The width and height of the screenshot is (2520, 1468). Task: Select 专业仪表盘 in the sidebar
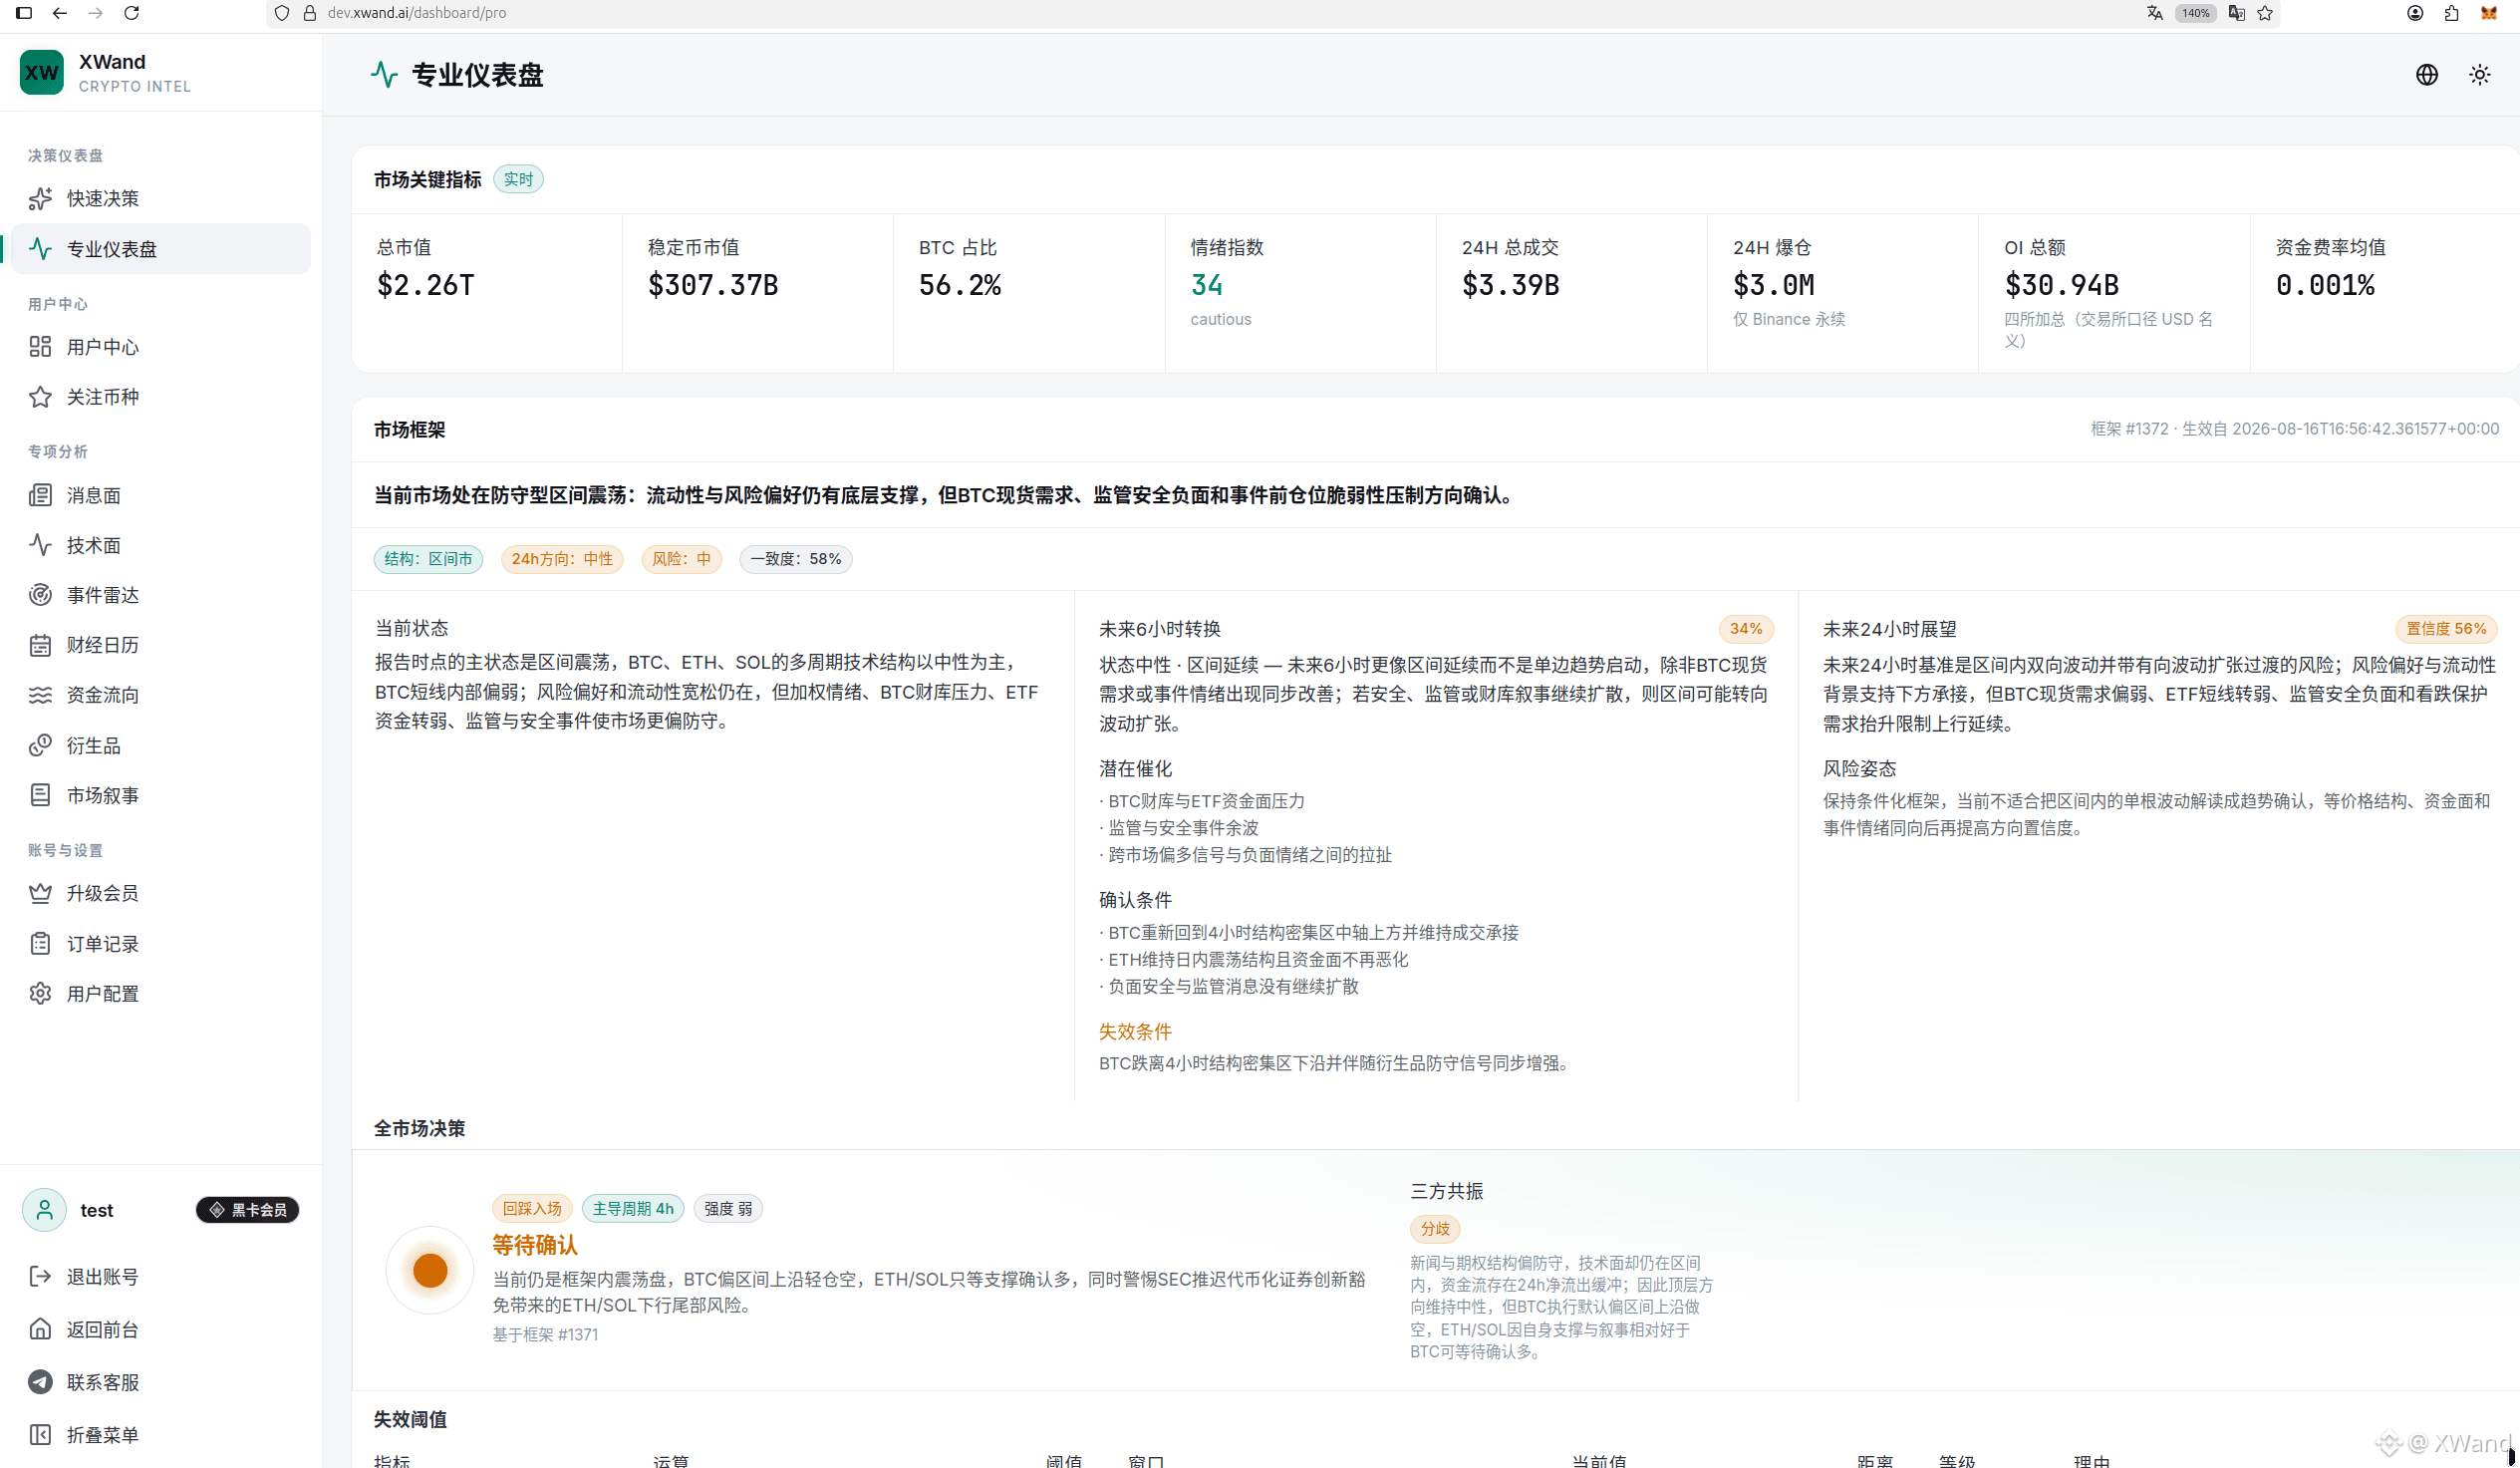160,249
